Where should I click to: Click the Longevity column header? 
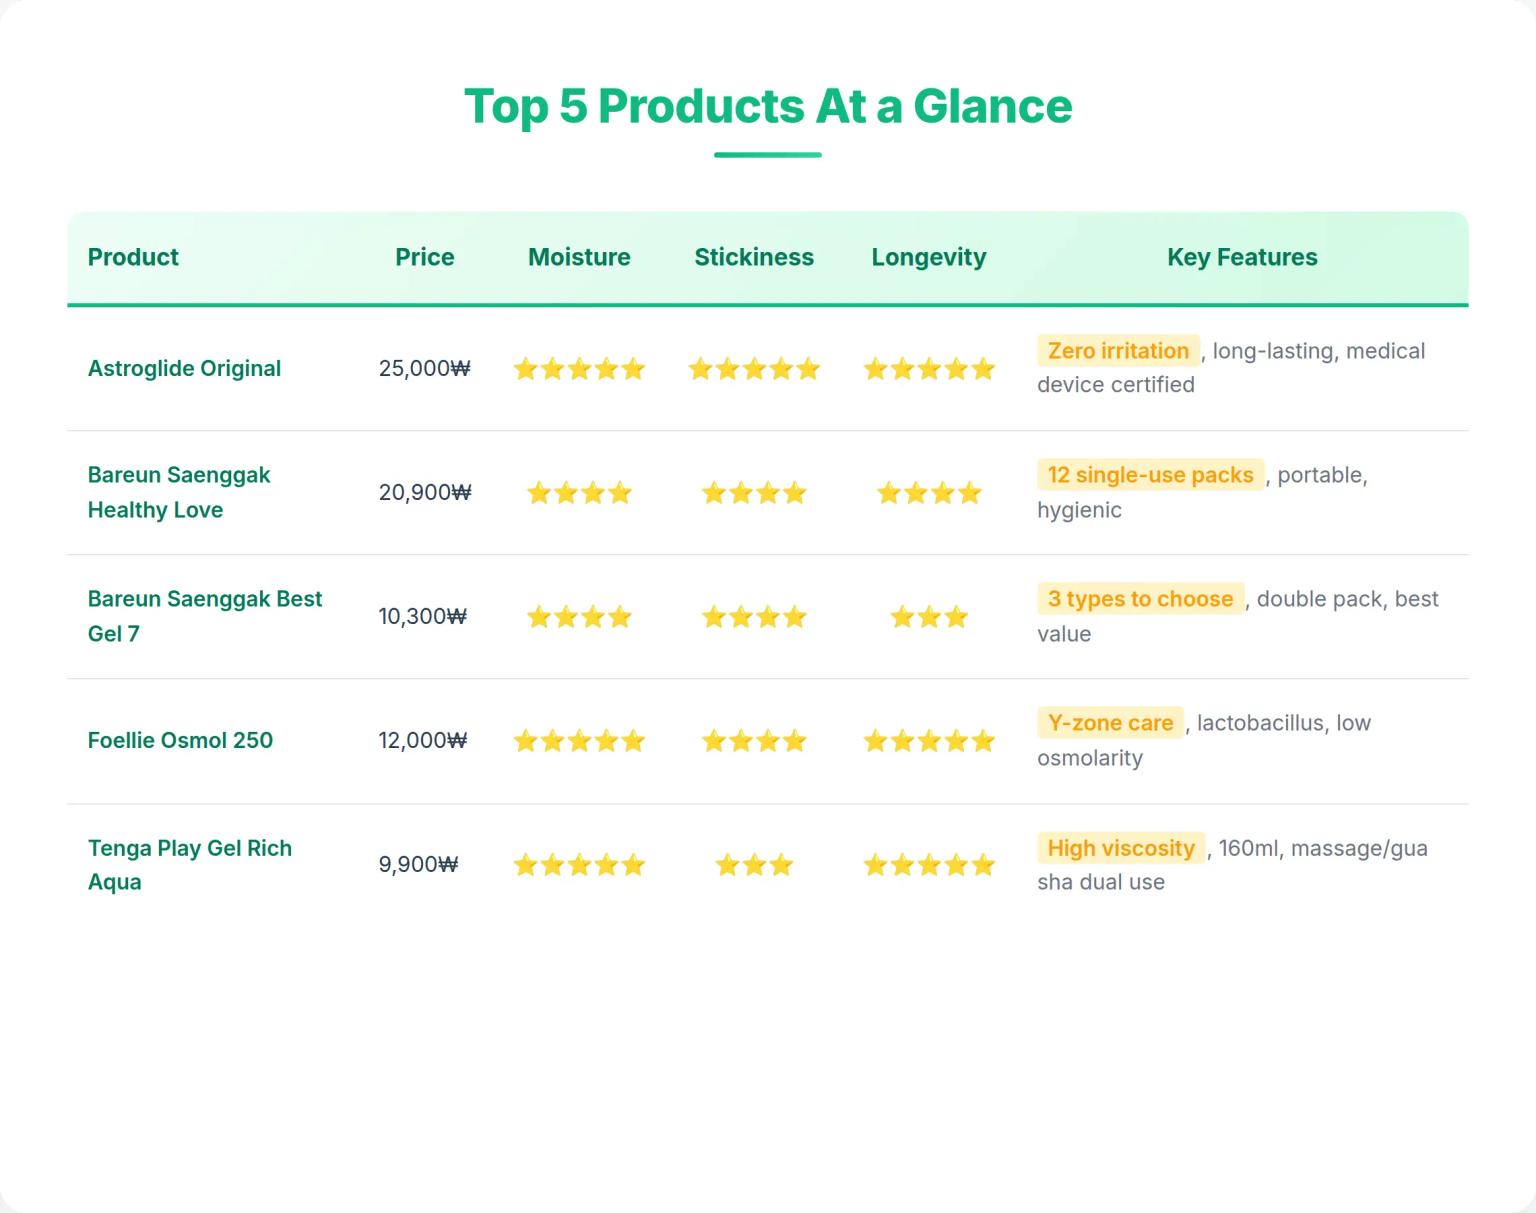point(928,257)
